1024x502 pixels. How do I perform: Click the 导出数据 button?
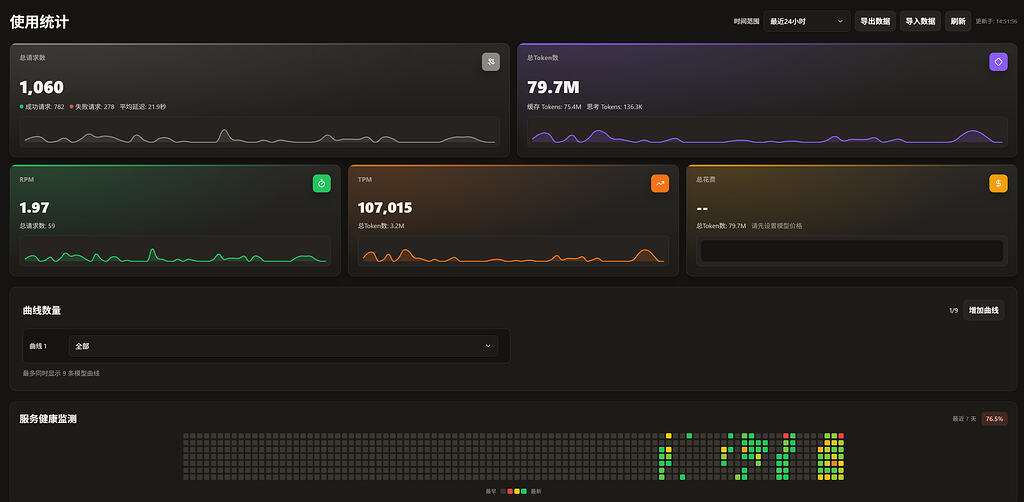click(x=875, y=21)
